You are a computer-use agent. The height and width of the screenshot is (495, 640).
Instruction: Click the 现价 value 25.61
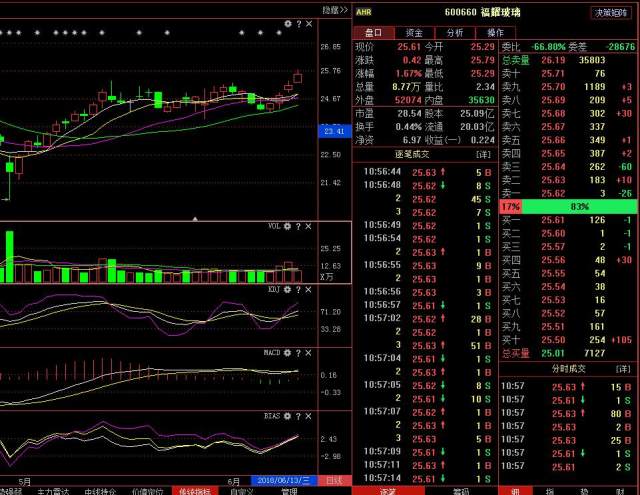tap(409, 47)
